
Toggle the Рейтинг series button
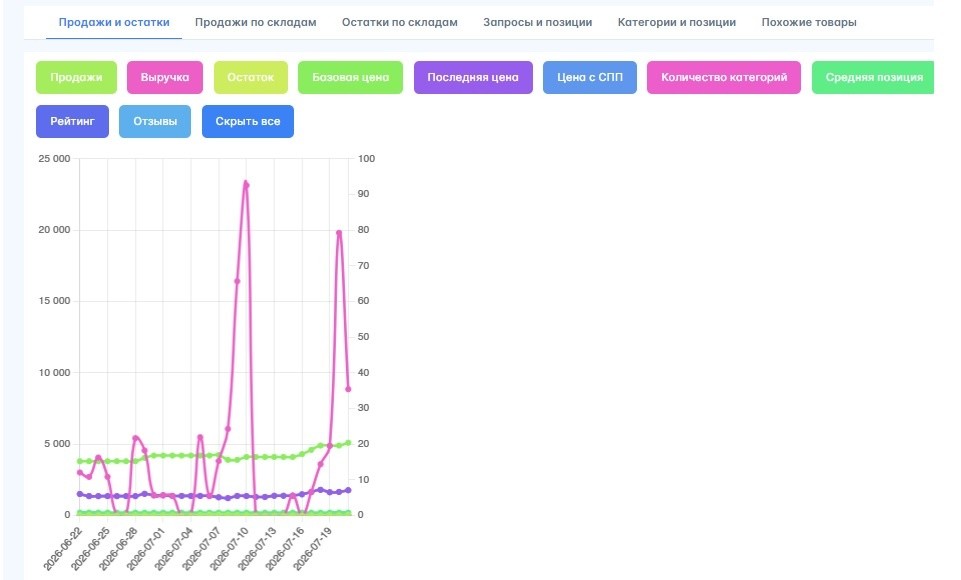point(72,121)
